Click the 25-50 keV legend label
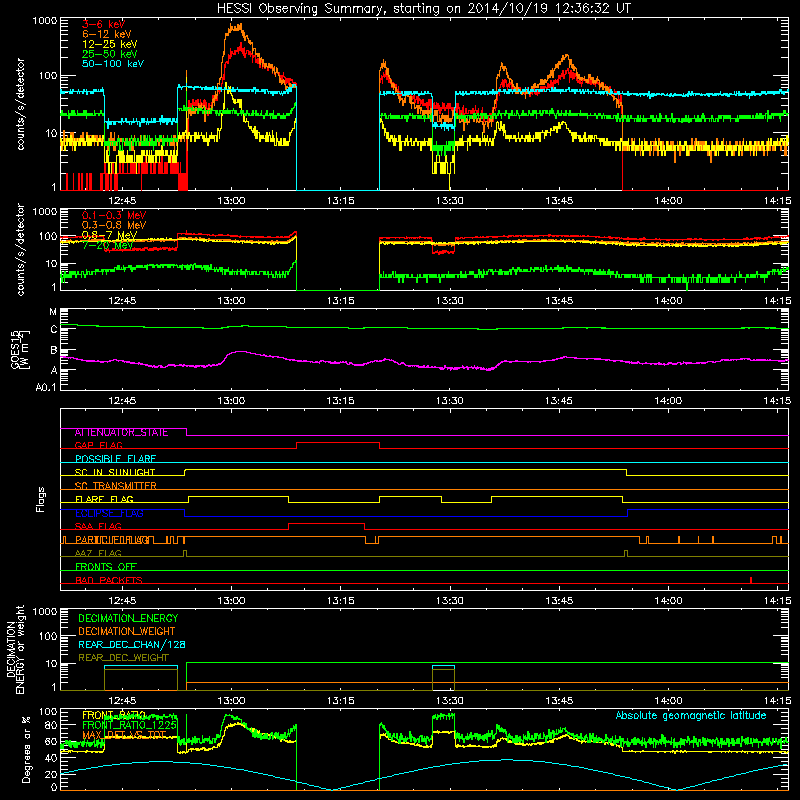This screenshot has width=800, height=800. click(x=110, y=54)
